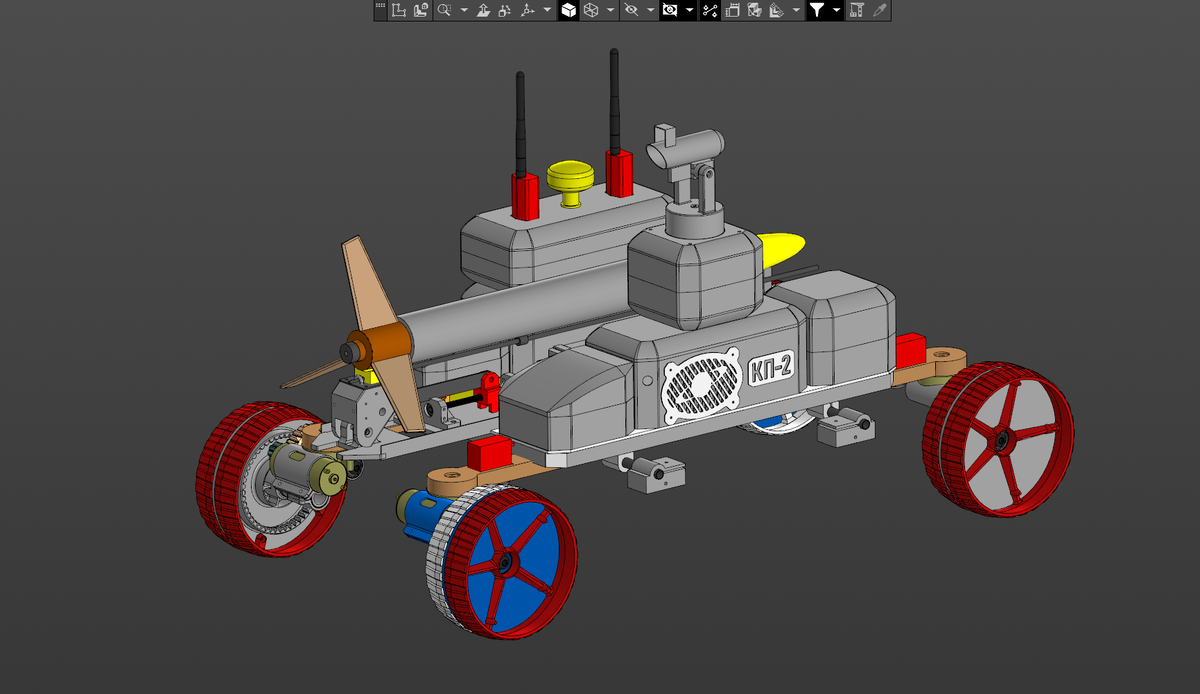Open the view orientation dropdown arrow
1200x694 pixels.
click(x=547, y=10)
